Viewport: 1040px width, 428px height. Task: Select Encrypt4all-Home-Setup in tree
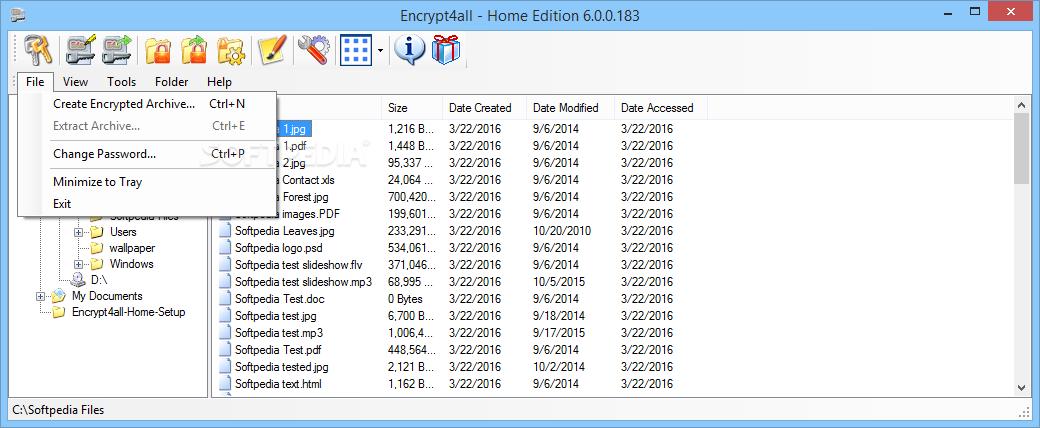[x=129, y=312]
